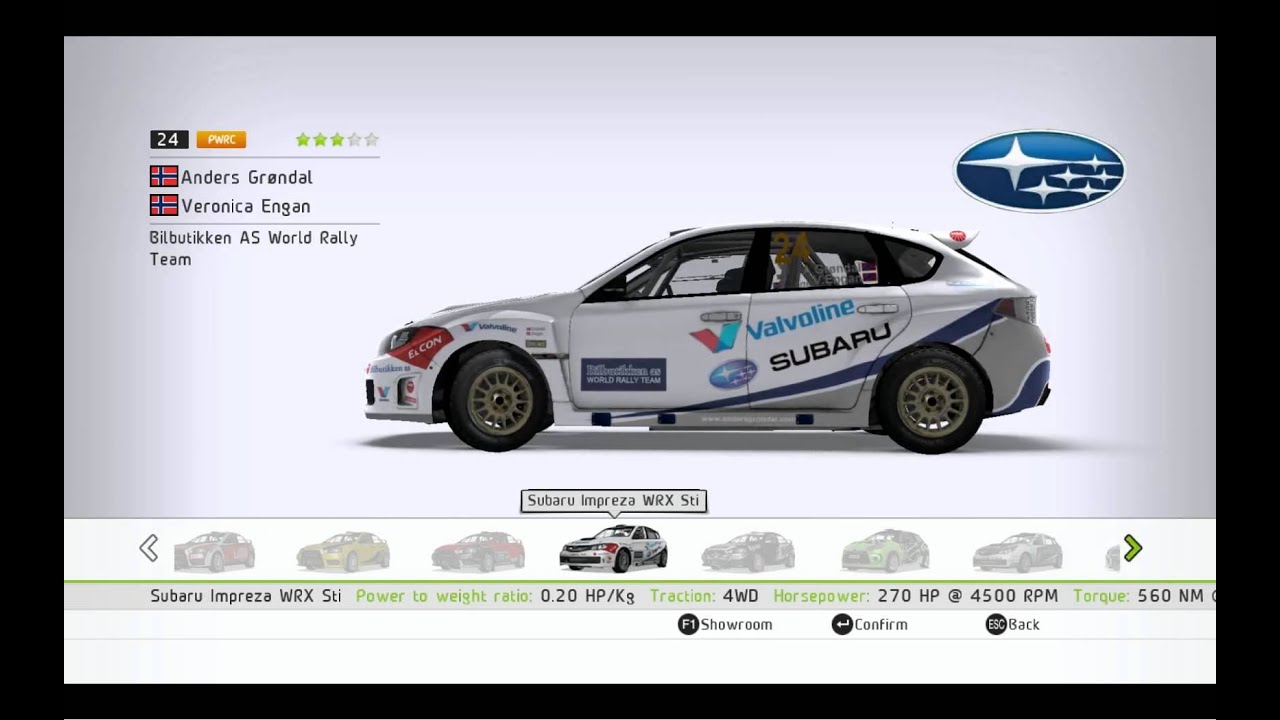Click co-driver name Veronica Engan
Viewport: 1280px width, 720px height.
pyautogui.click(x=246, y=206)
